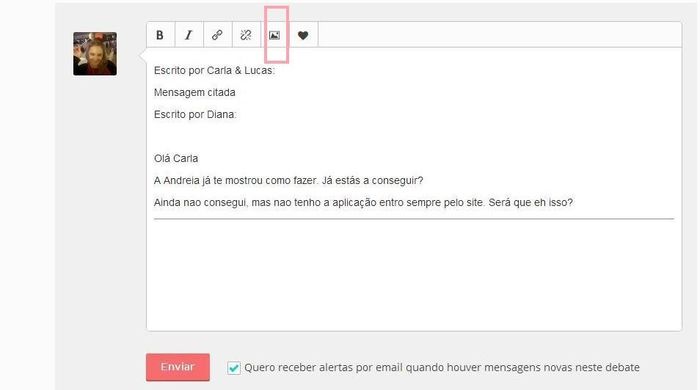
Task: Remove link with the broken chain icon
Action: pos(246,35)
